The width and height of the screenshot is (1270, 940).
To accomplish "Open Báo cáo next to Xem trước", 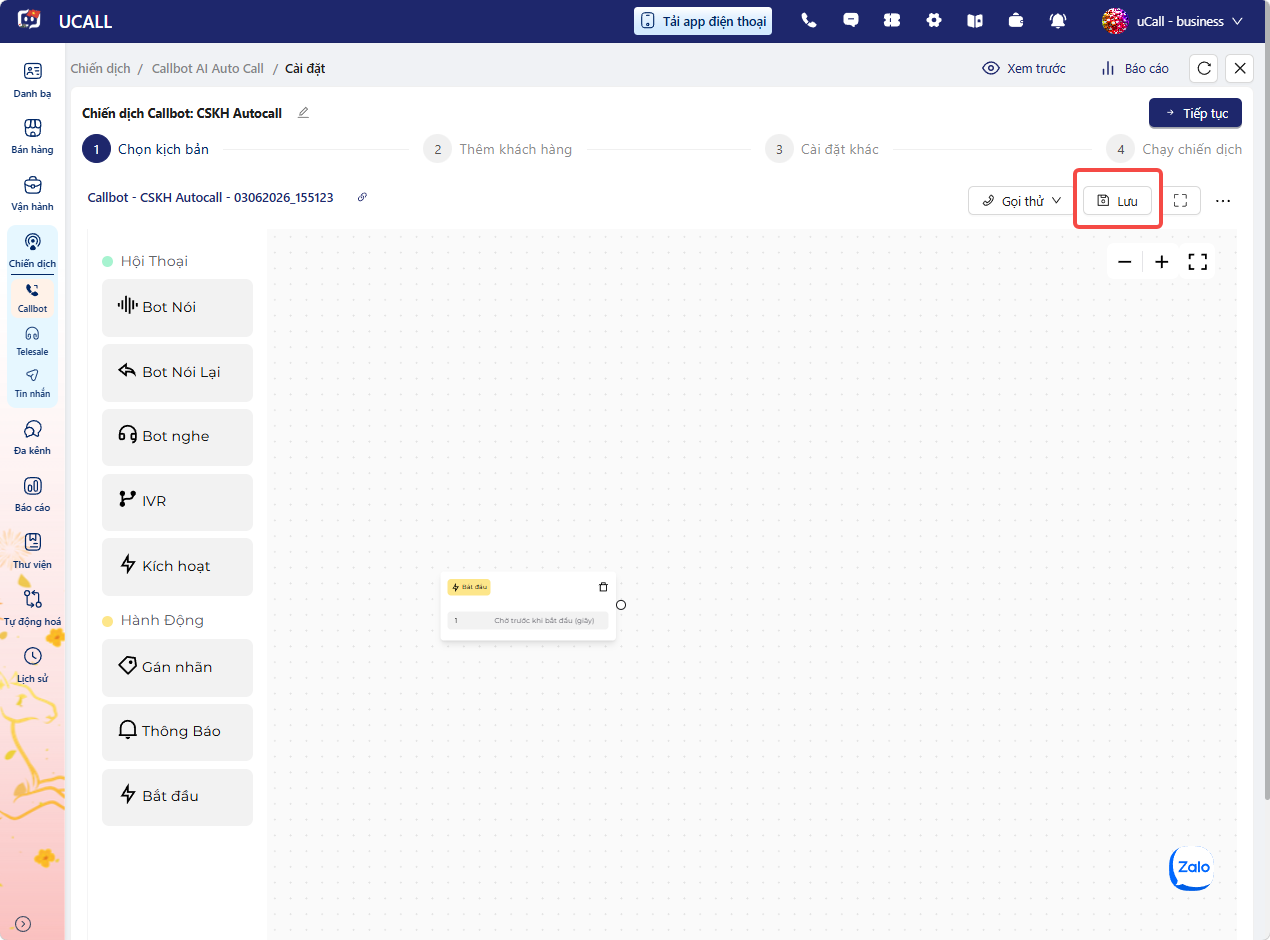I will pos(1135,68).
